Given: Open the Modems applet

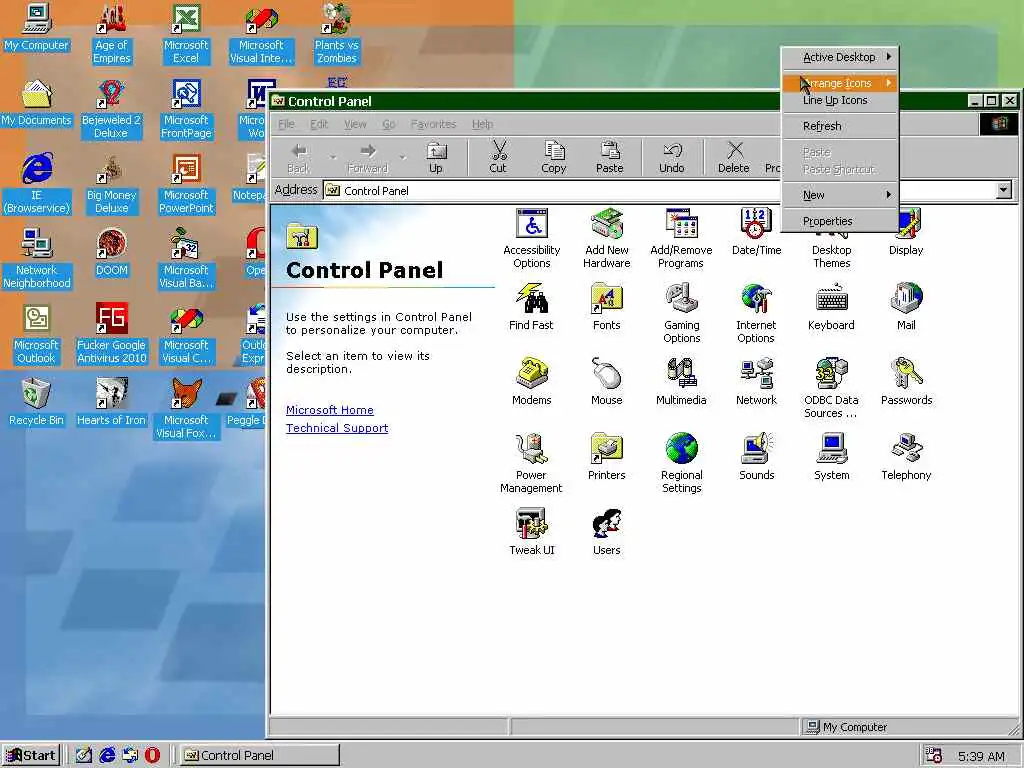Looking at the screenshot, I should click(x=532, y=382).
